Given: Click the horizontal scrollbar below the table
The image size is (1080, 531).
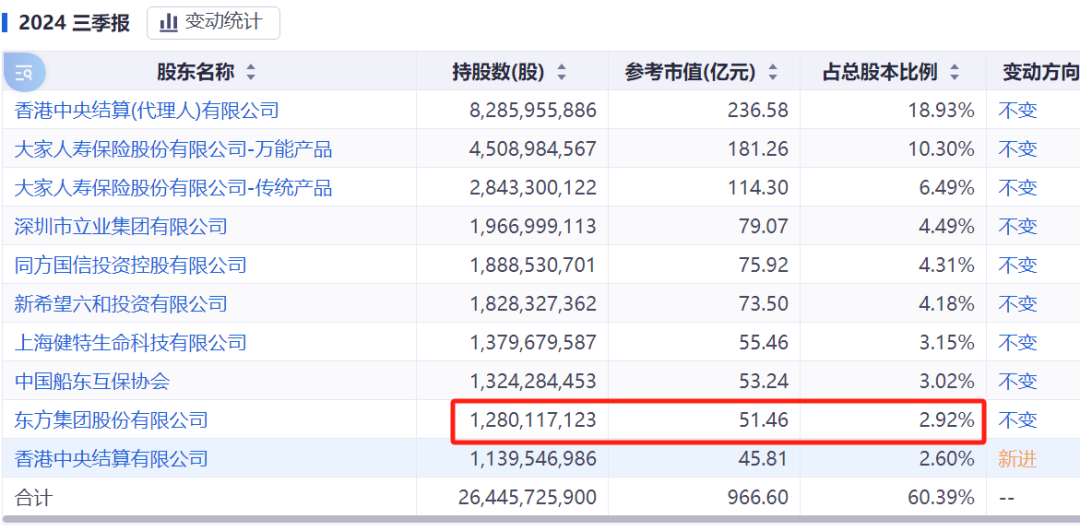Looking at the screenshot, I should (x=540, y=519).
